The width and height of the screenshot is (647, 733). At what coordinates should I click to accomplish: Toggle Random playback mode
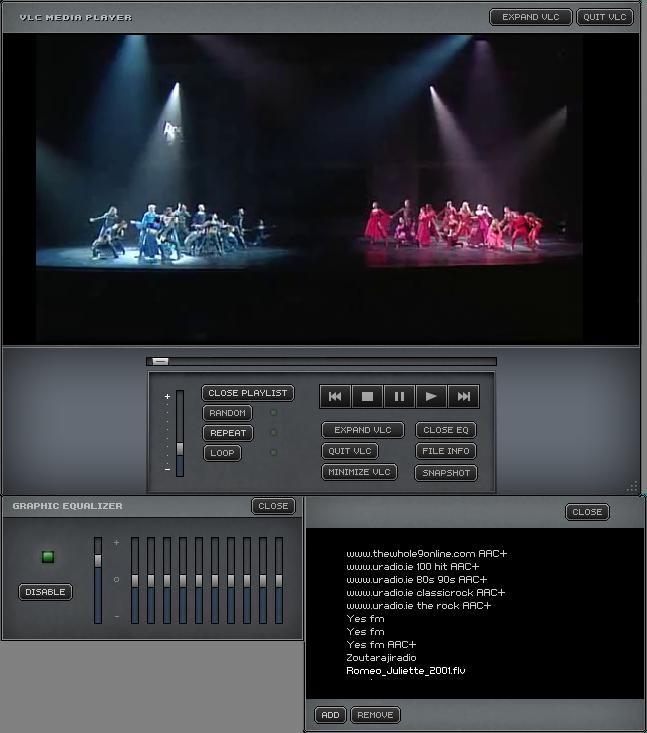[227, 413]
